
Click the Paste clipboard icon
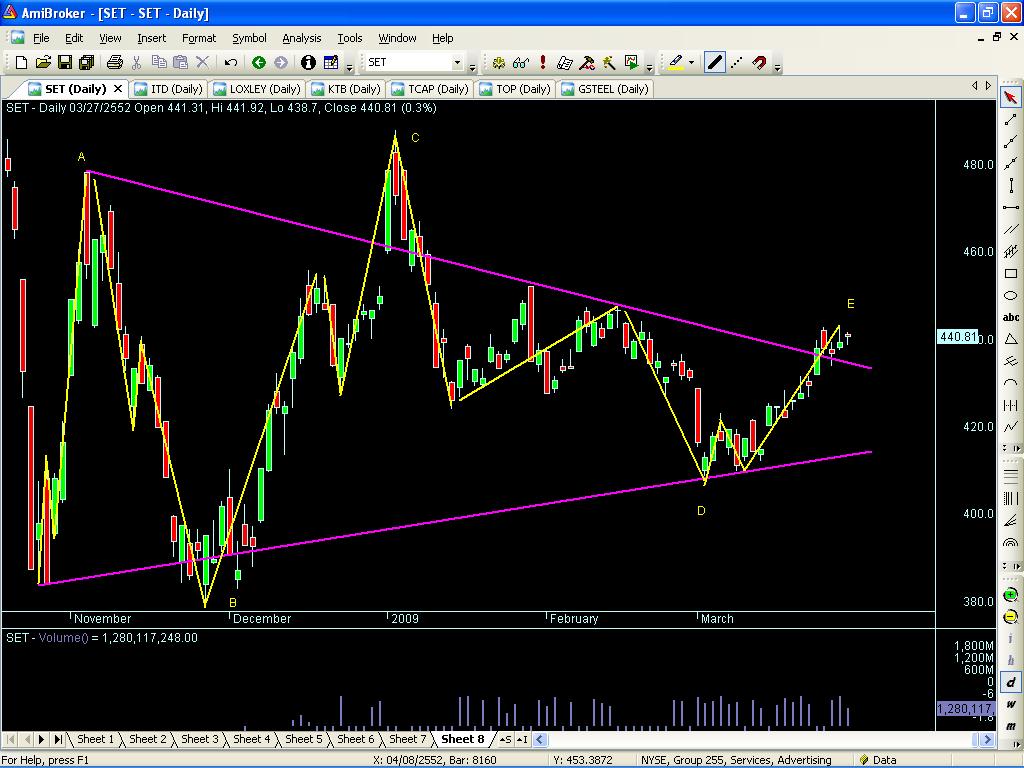[x=180, y=63]
